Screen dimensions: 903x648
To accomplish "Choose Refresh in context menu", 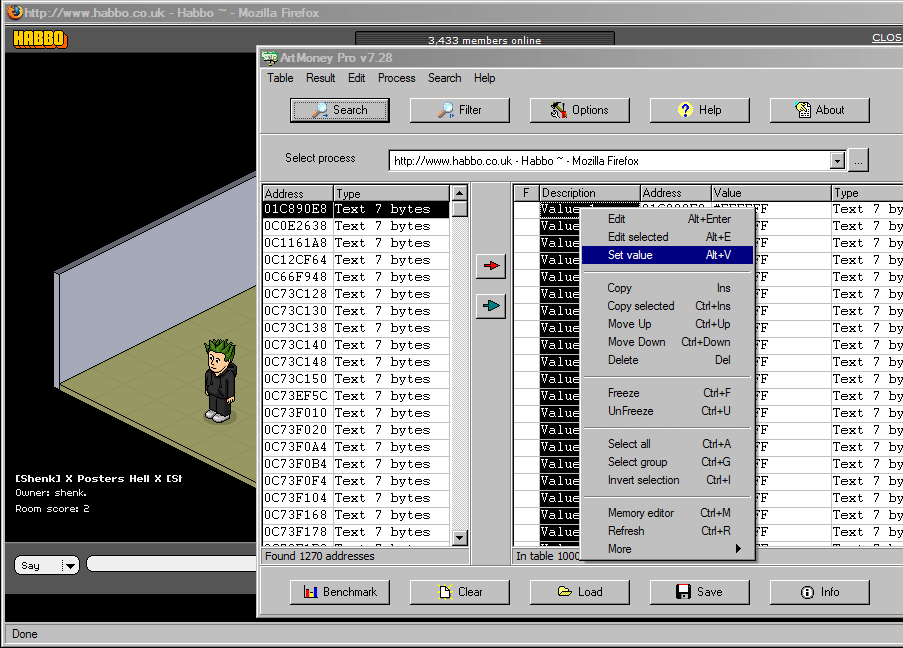I will pyautogui.click(x=668, y=531).
